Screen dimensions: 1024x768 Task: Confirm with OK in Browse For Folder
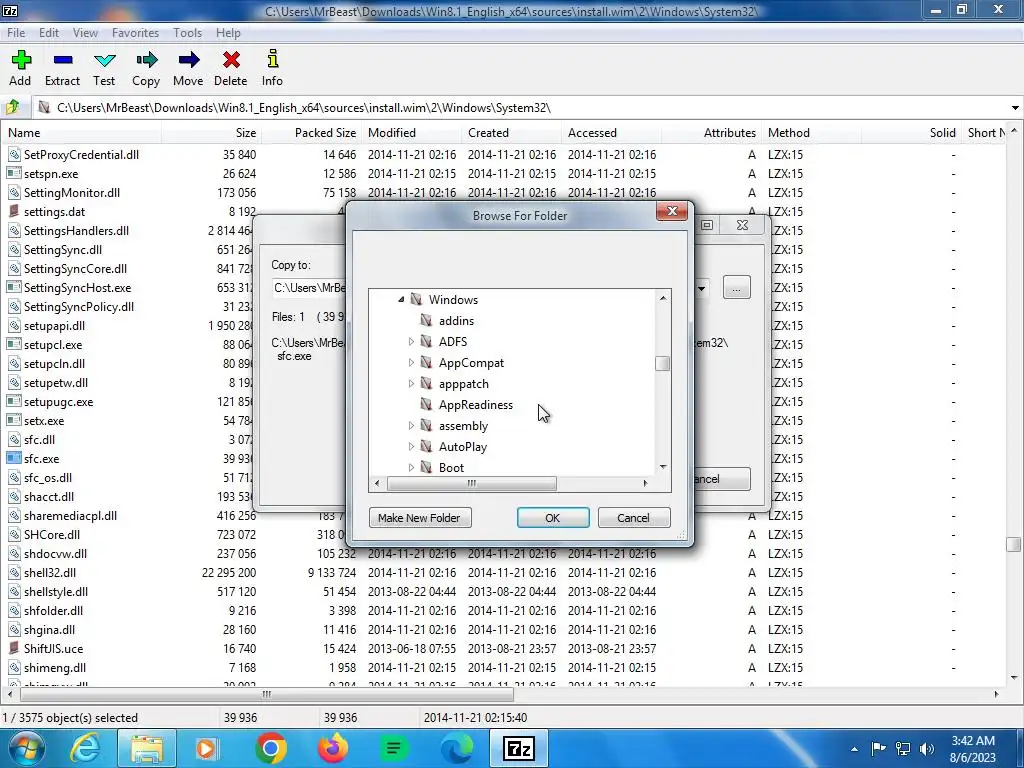click(552, 518)
